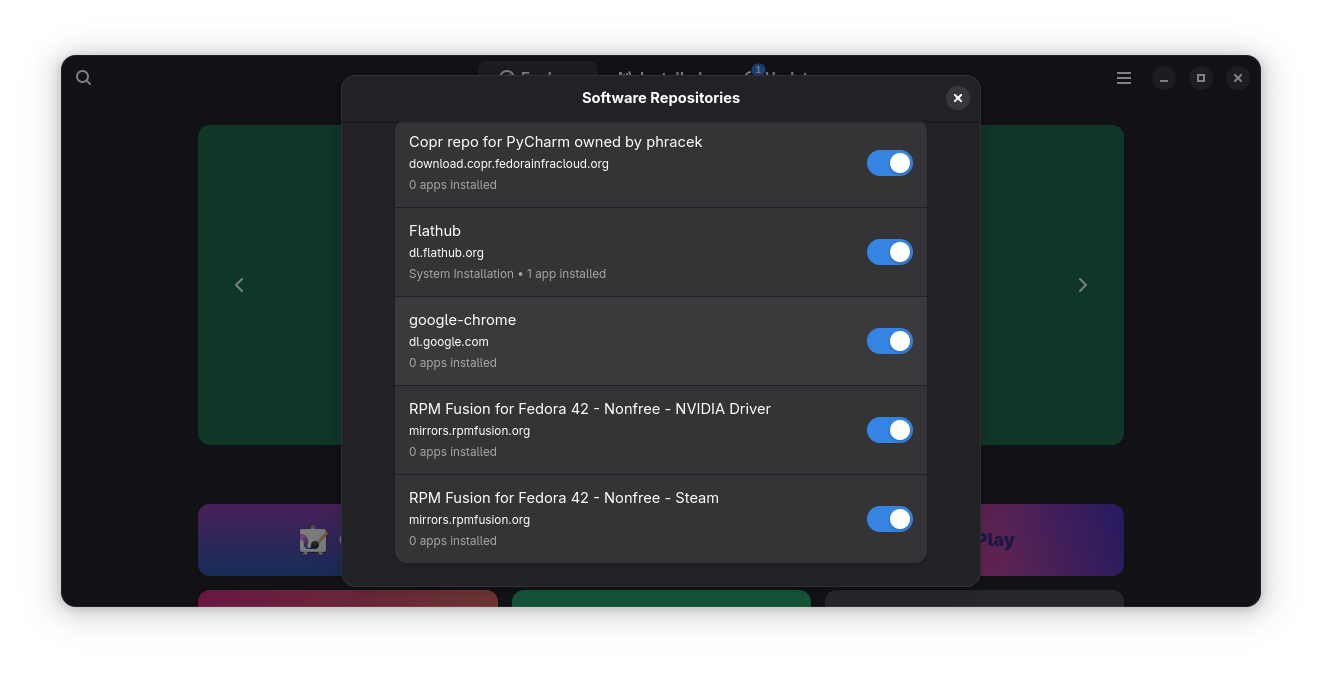Click the search icon in the header bar
This screenshot has height=674, width=1322.
pyautogui.click(x=84, y=78)
